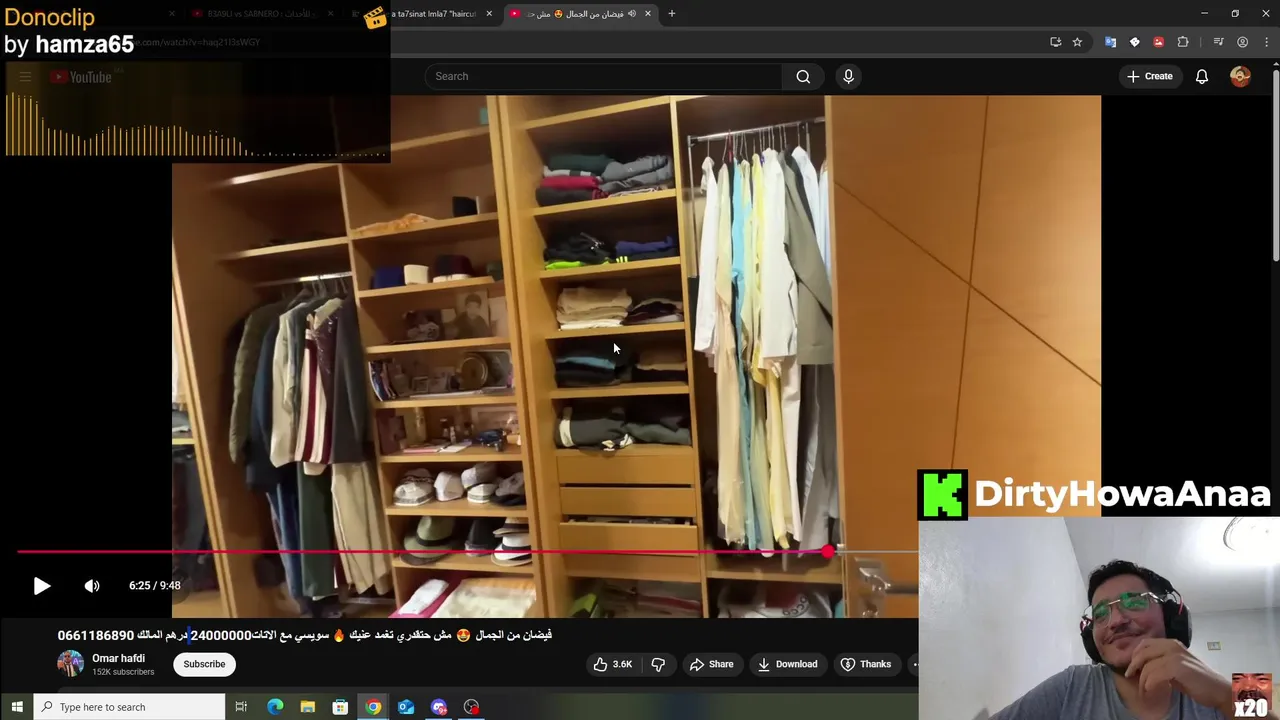
Task: Click the "152K subscribers" text
Action: [123, 672]
